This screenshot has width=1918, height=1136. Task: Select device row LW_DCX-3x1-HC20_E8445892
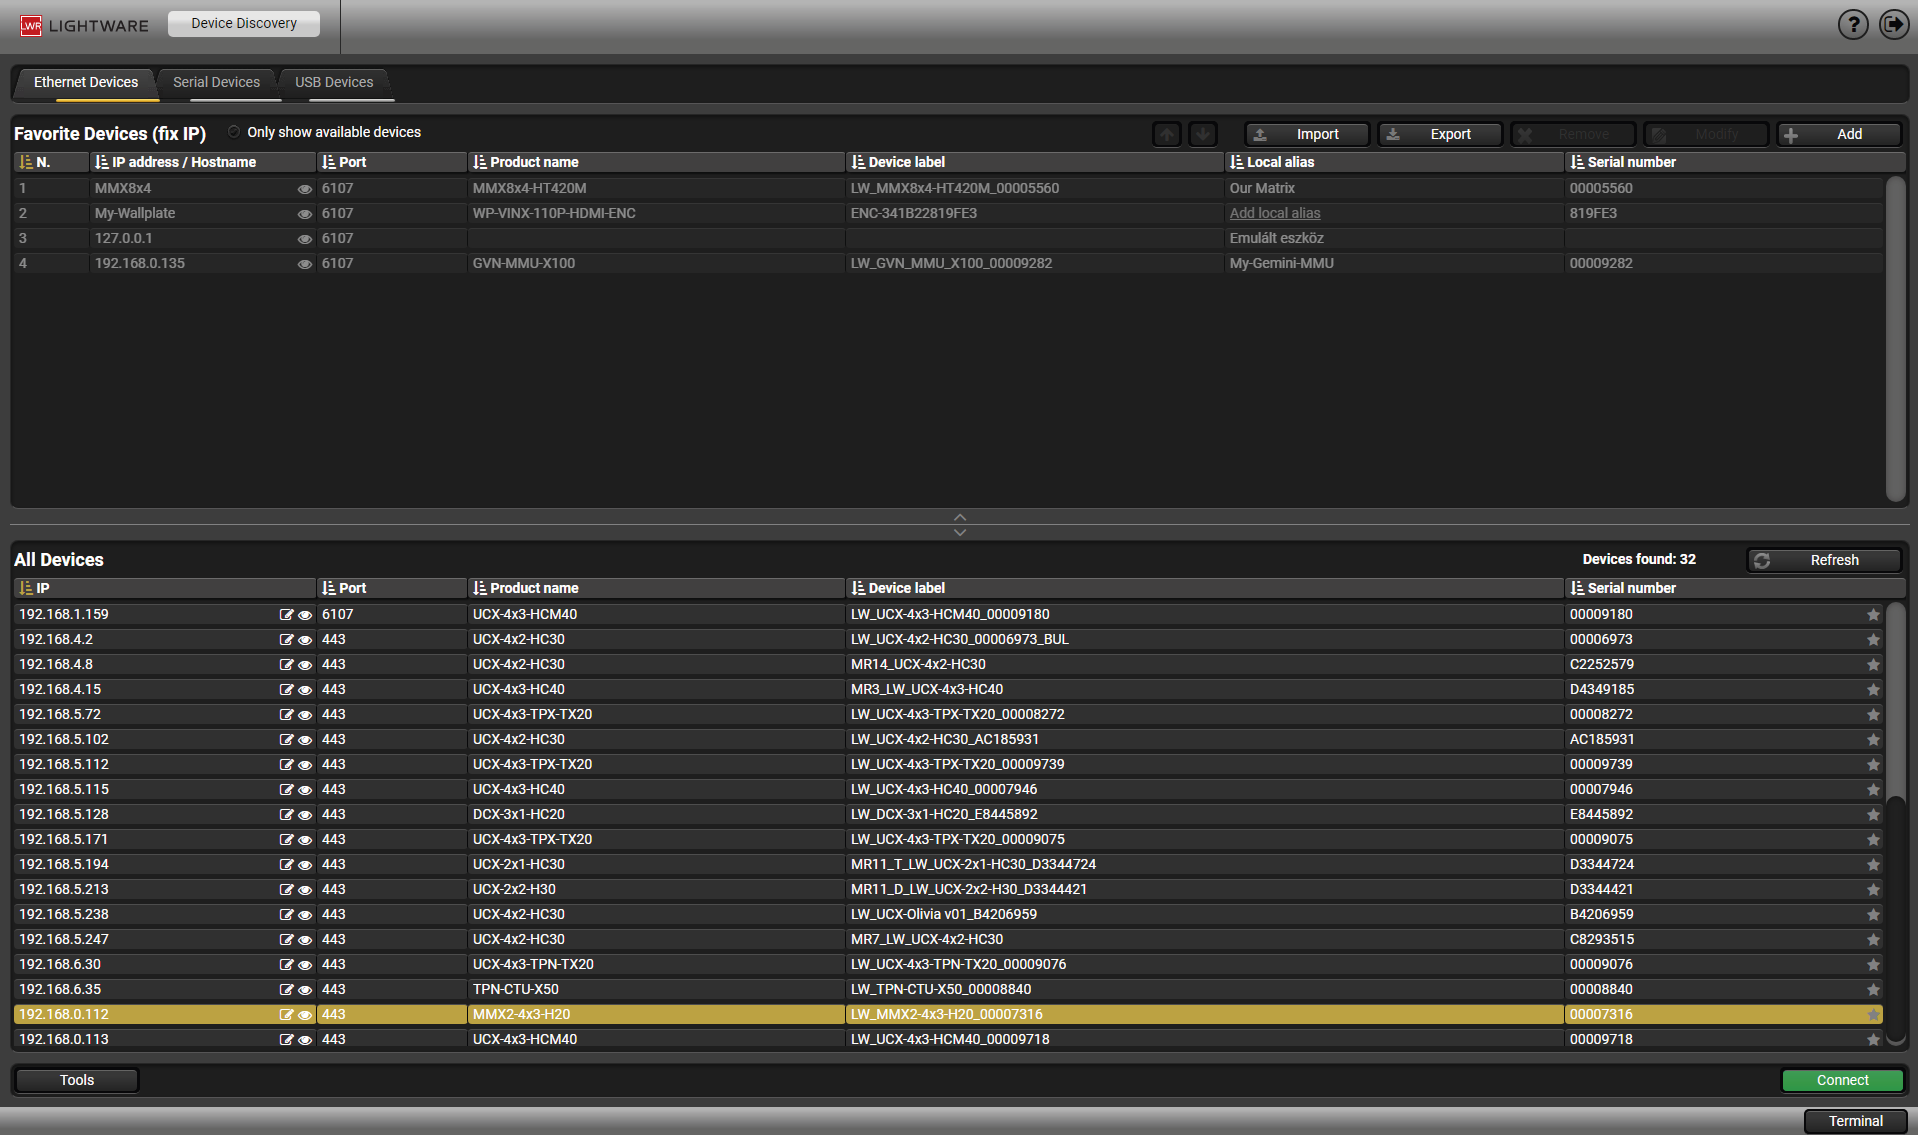pyautogui.click(x=948, y=815)
